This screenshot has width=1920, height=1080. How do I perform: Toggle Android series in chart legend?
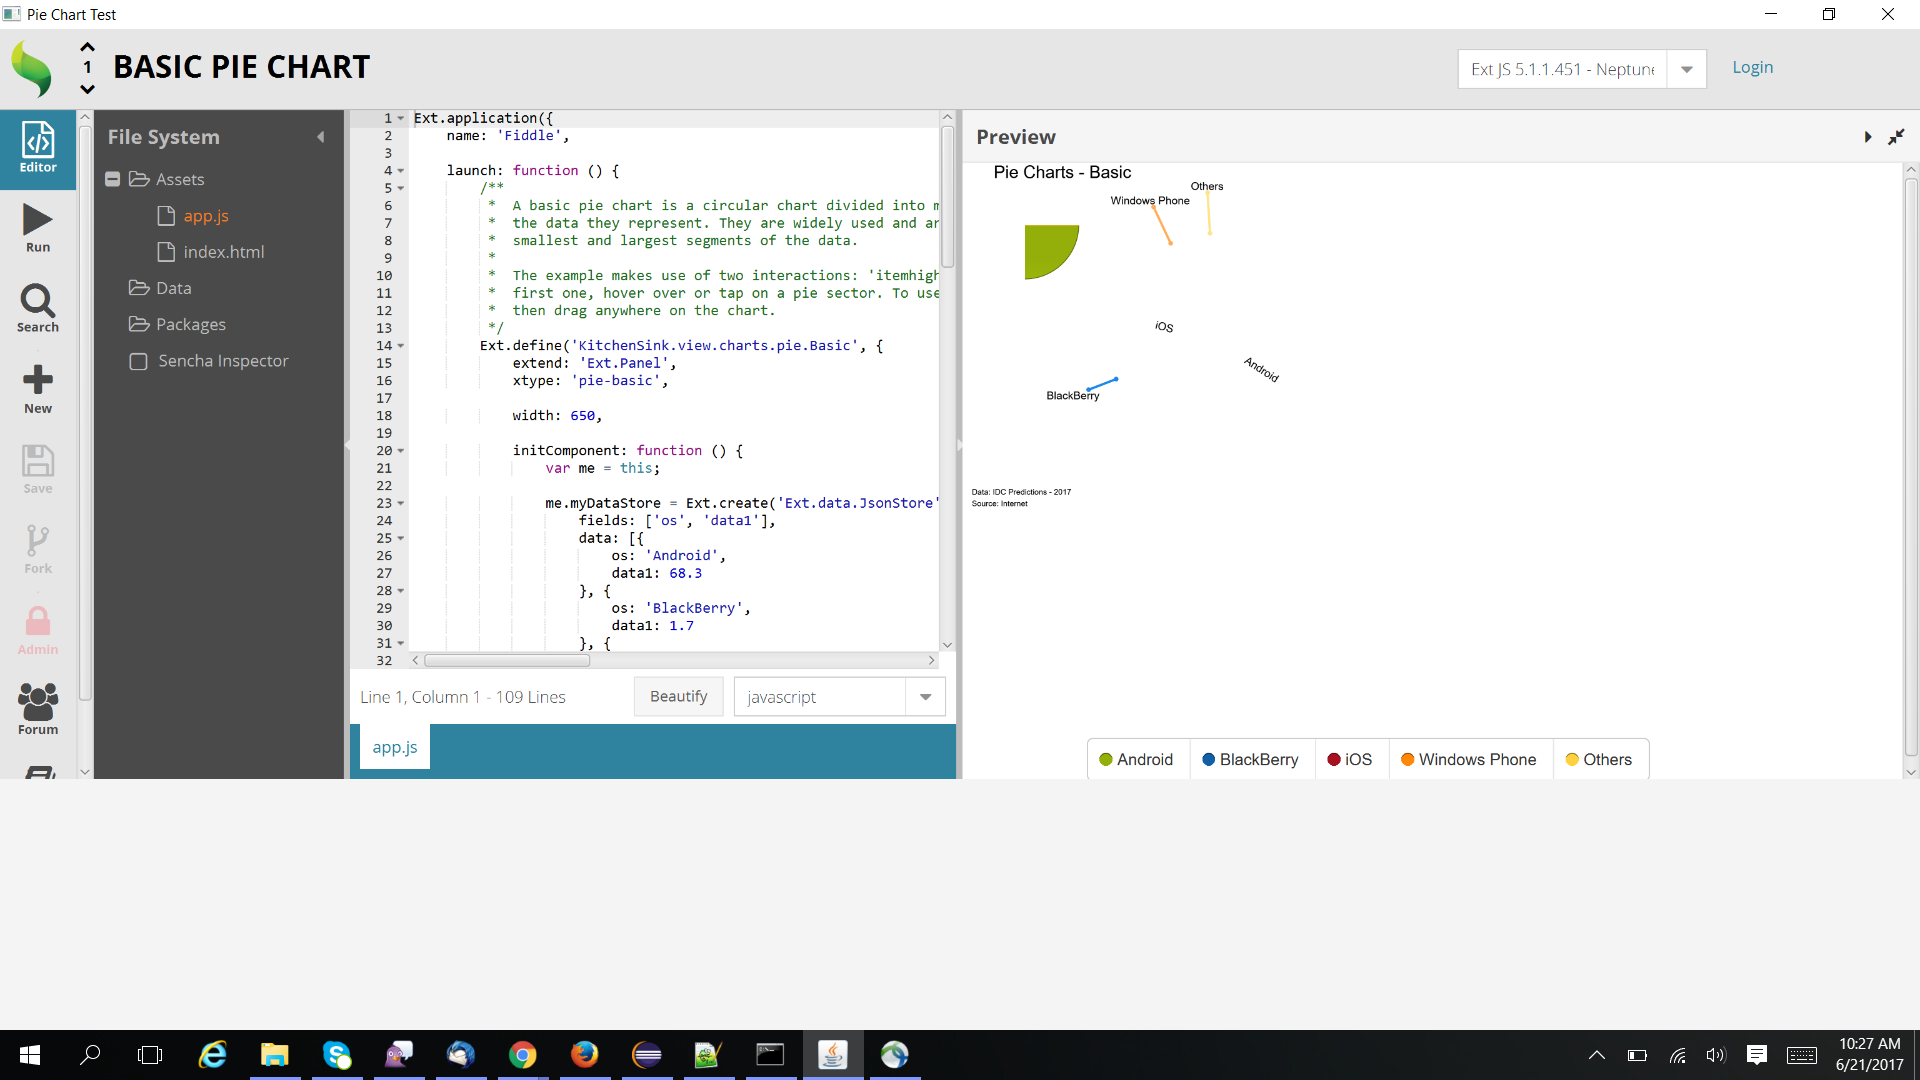point(1136,760)
